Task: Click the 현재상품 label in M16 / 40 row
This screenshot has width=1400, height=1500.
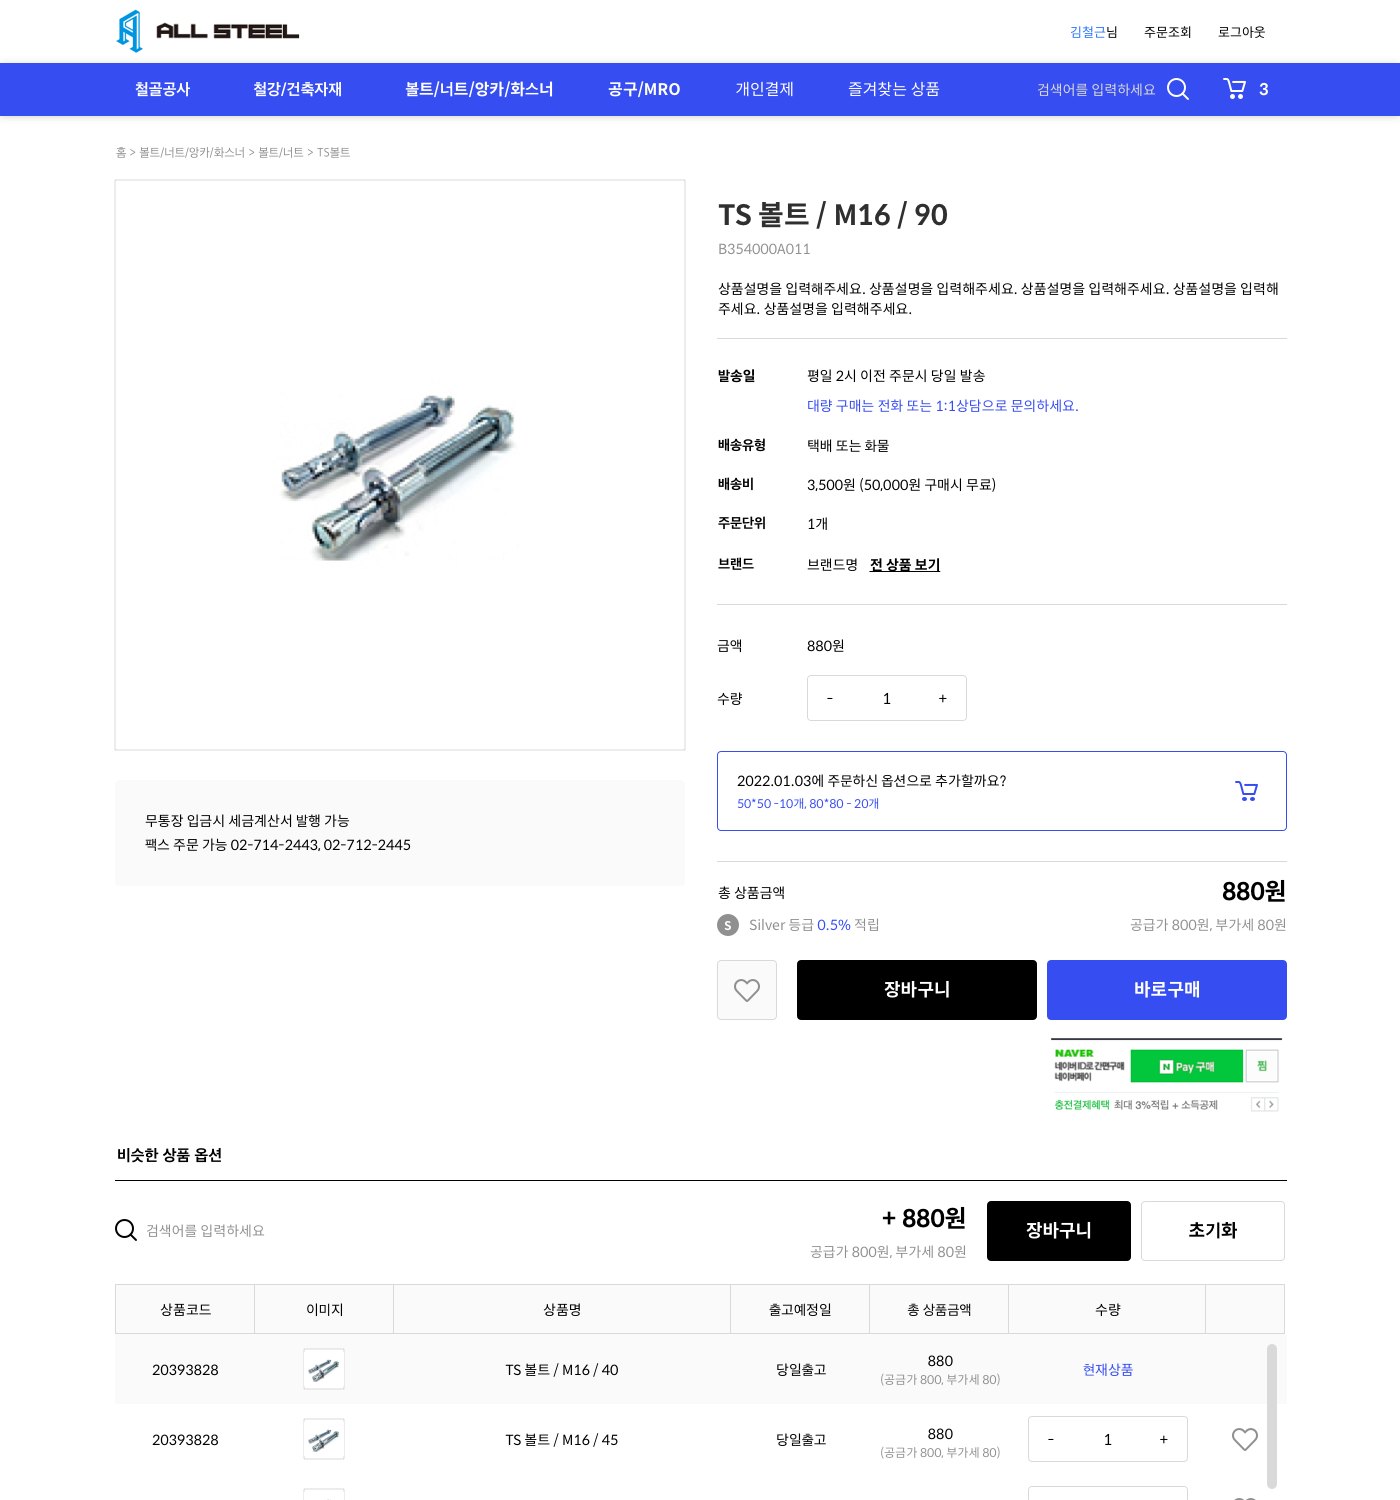Action: coord(1108,1370)
